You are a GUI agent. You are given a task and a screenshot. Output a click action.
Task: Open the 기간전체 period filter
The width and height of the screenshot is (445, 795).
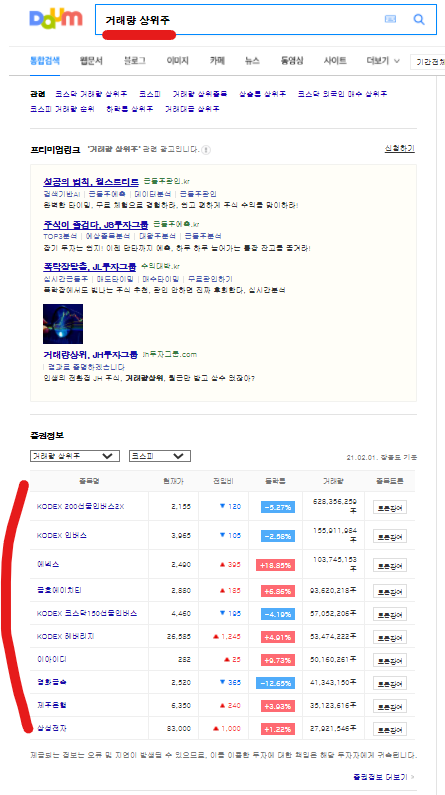tap(427, 61)
